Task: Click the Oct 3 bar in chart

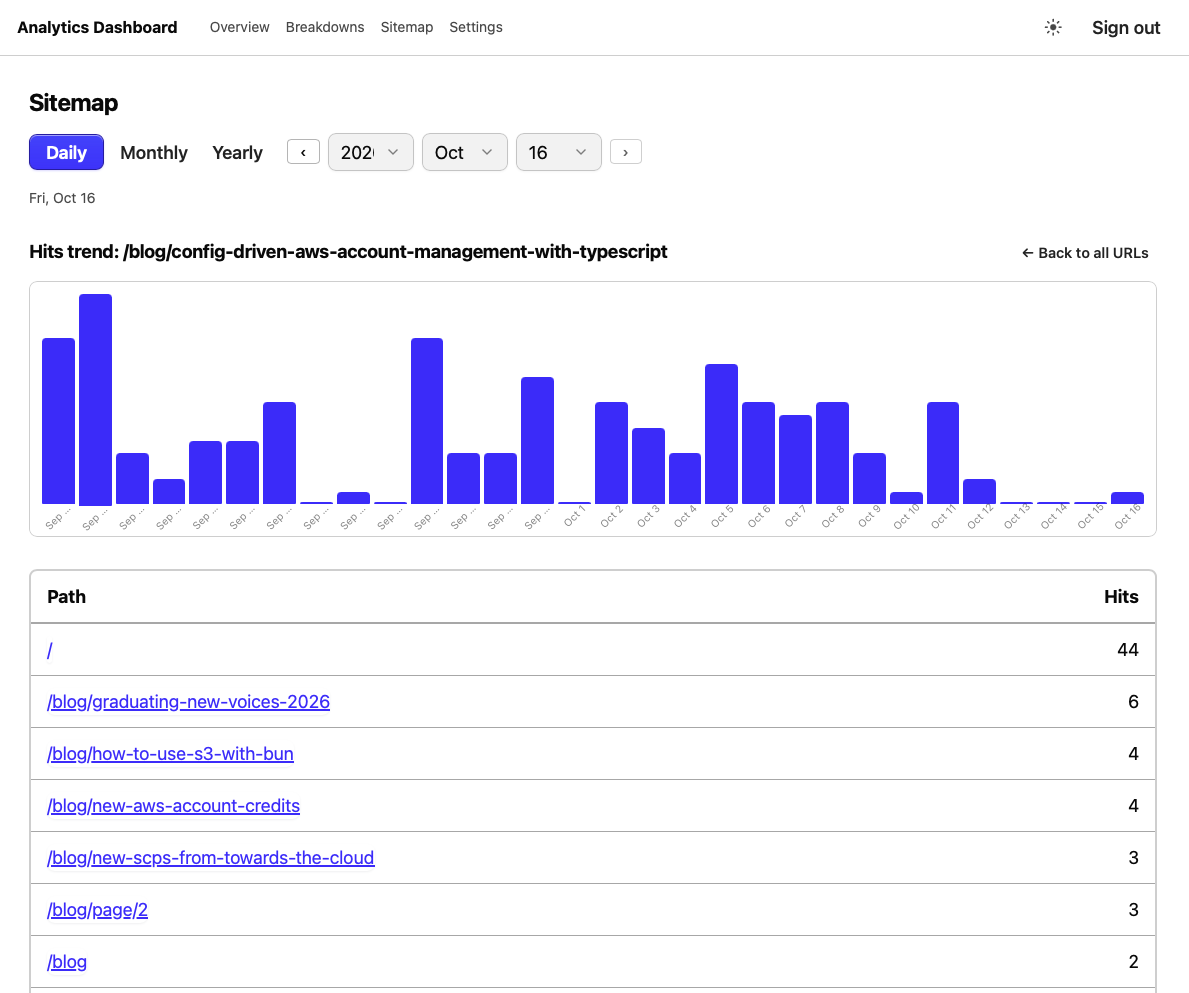Action: [x=648, y=466]
